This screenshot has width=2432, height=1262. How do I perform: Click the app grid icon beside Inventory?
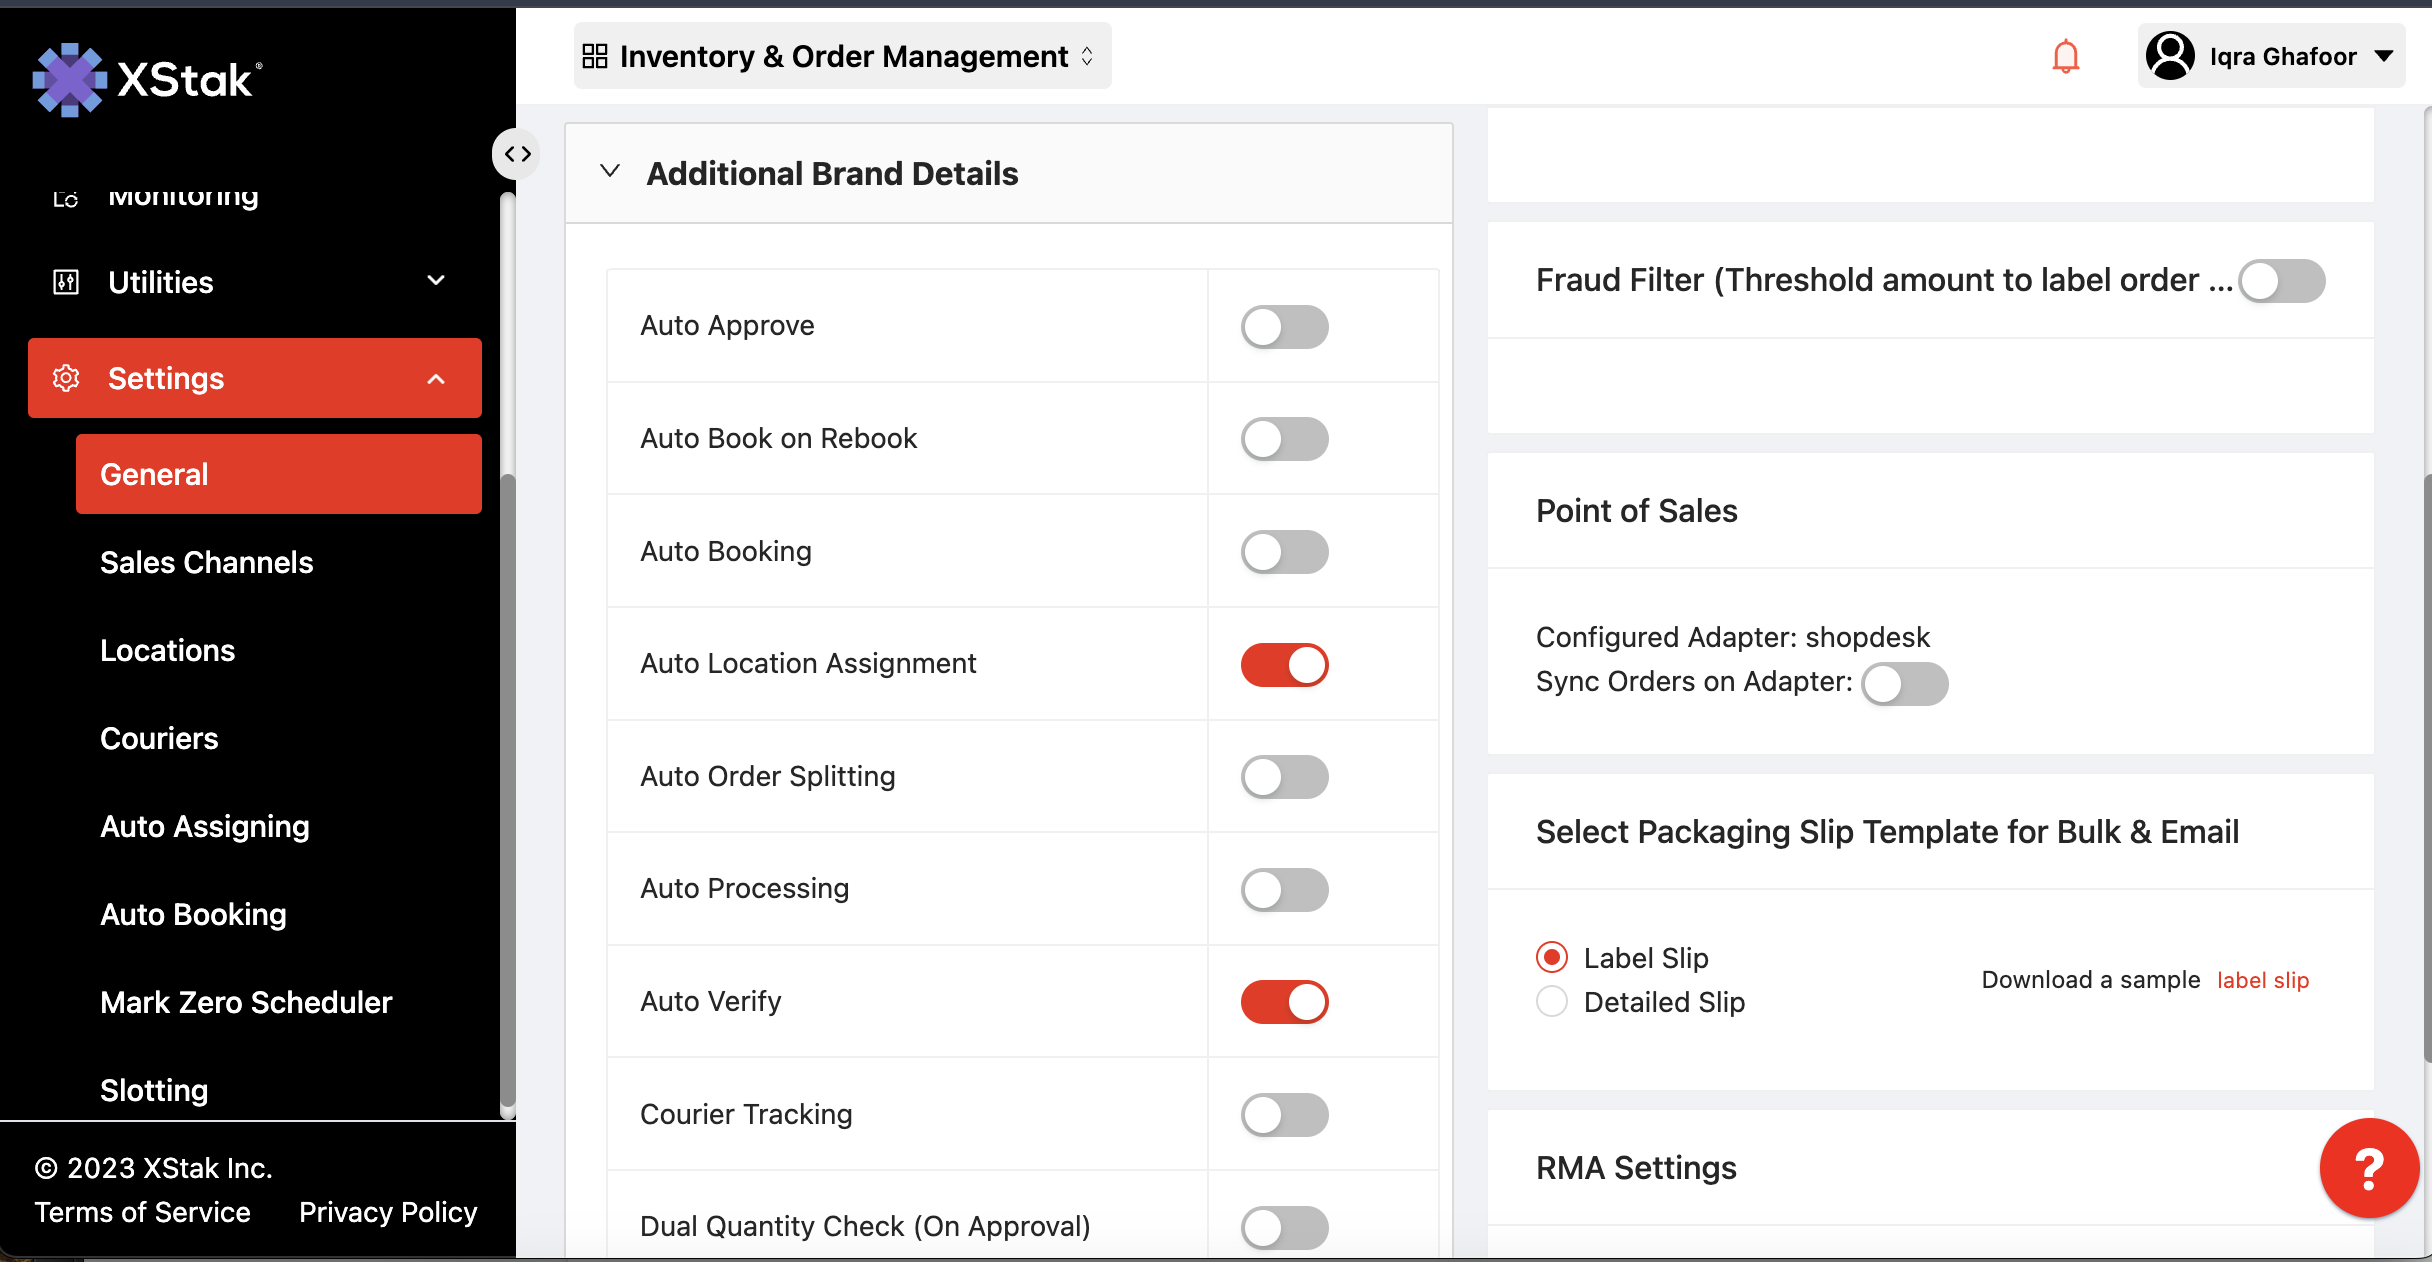[595, 56]
